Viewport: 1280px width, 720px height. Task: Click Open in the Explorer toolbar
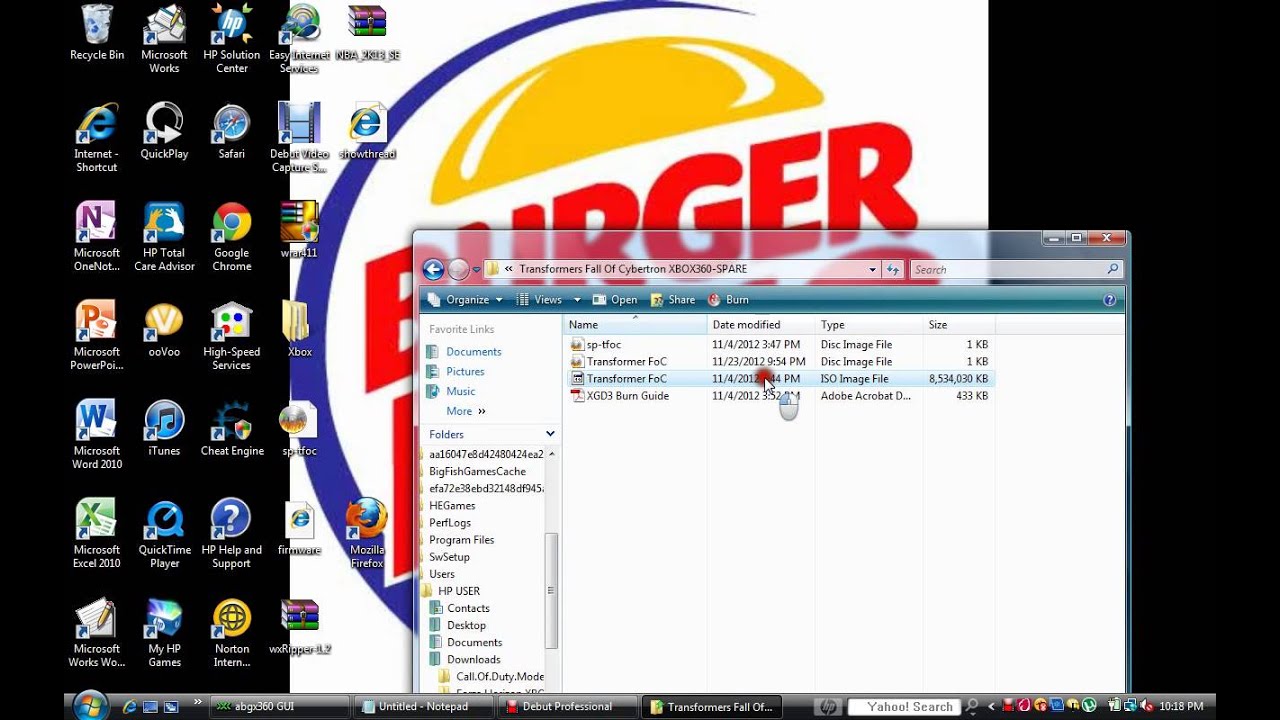615,300
